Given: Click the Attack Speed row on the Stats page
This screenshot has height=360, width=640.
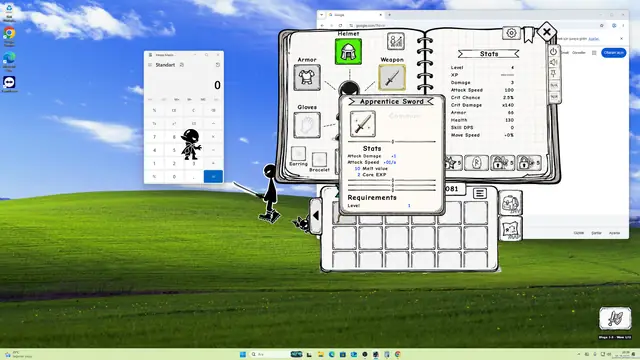Looking at the screenshot, I should pyautogui.click(x=482, y=90).
